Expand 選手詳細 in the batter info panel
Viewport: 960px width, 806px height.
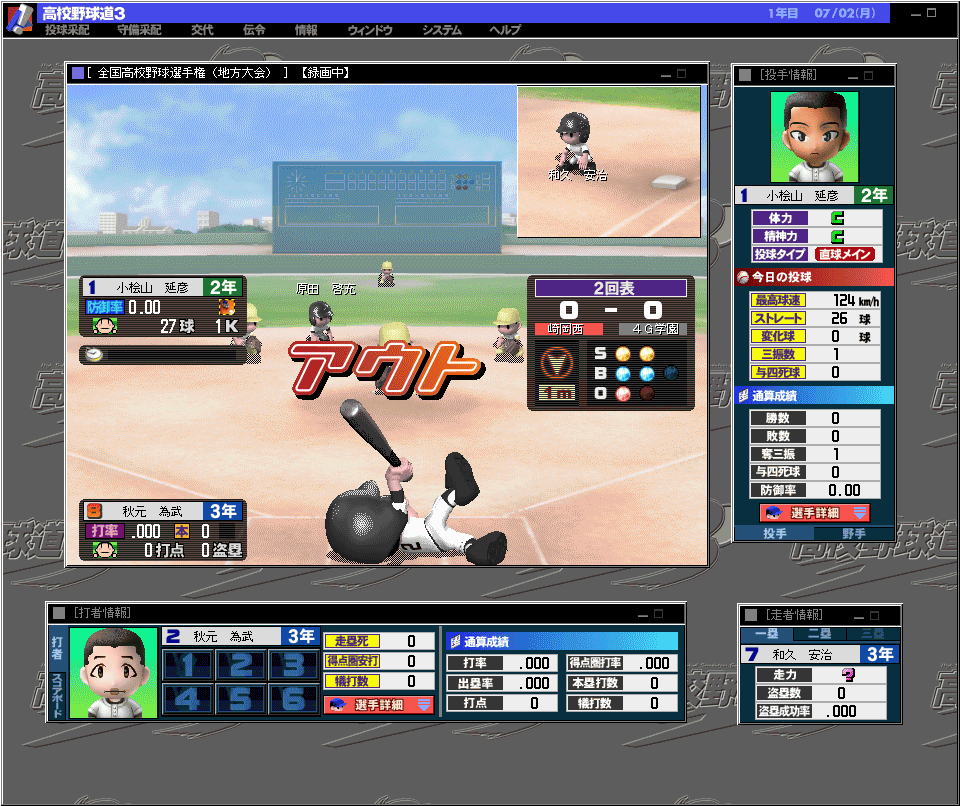(x=378, y=705)
